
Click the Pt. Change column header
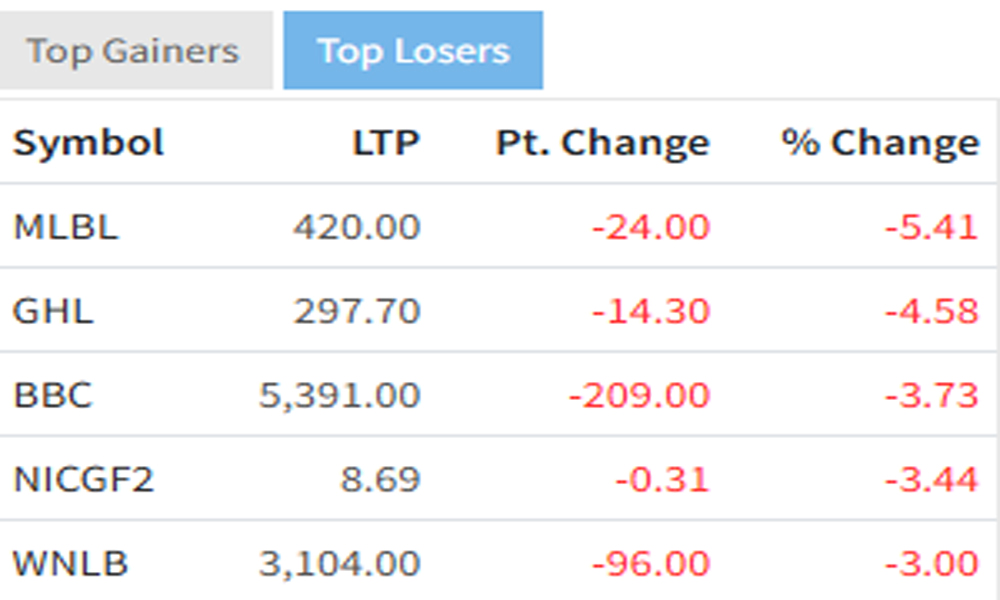point(602,143)
